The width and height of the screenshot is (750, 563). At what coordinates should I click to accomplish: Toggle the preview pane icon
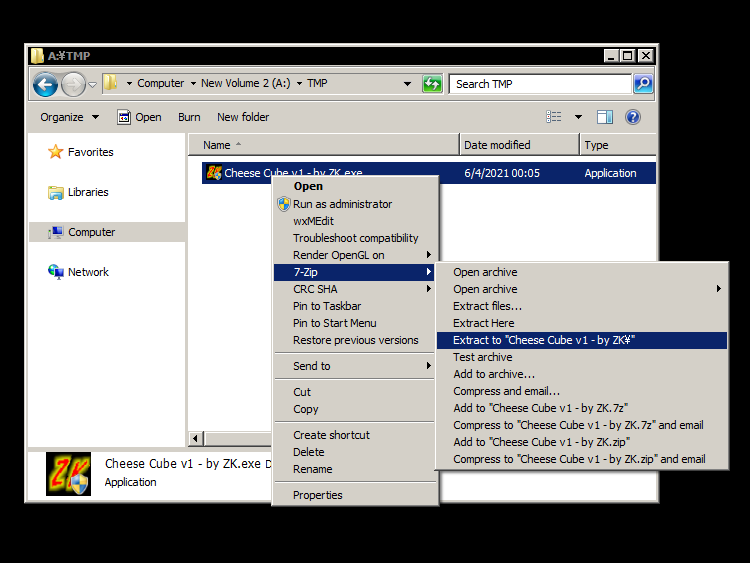(x=605, y=117)
